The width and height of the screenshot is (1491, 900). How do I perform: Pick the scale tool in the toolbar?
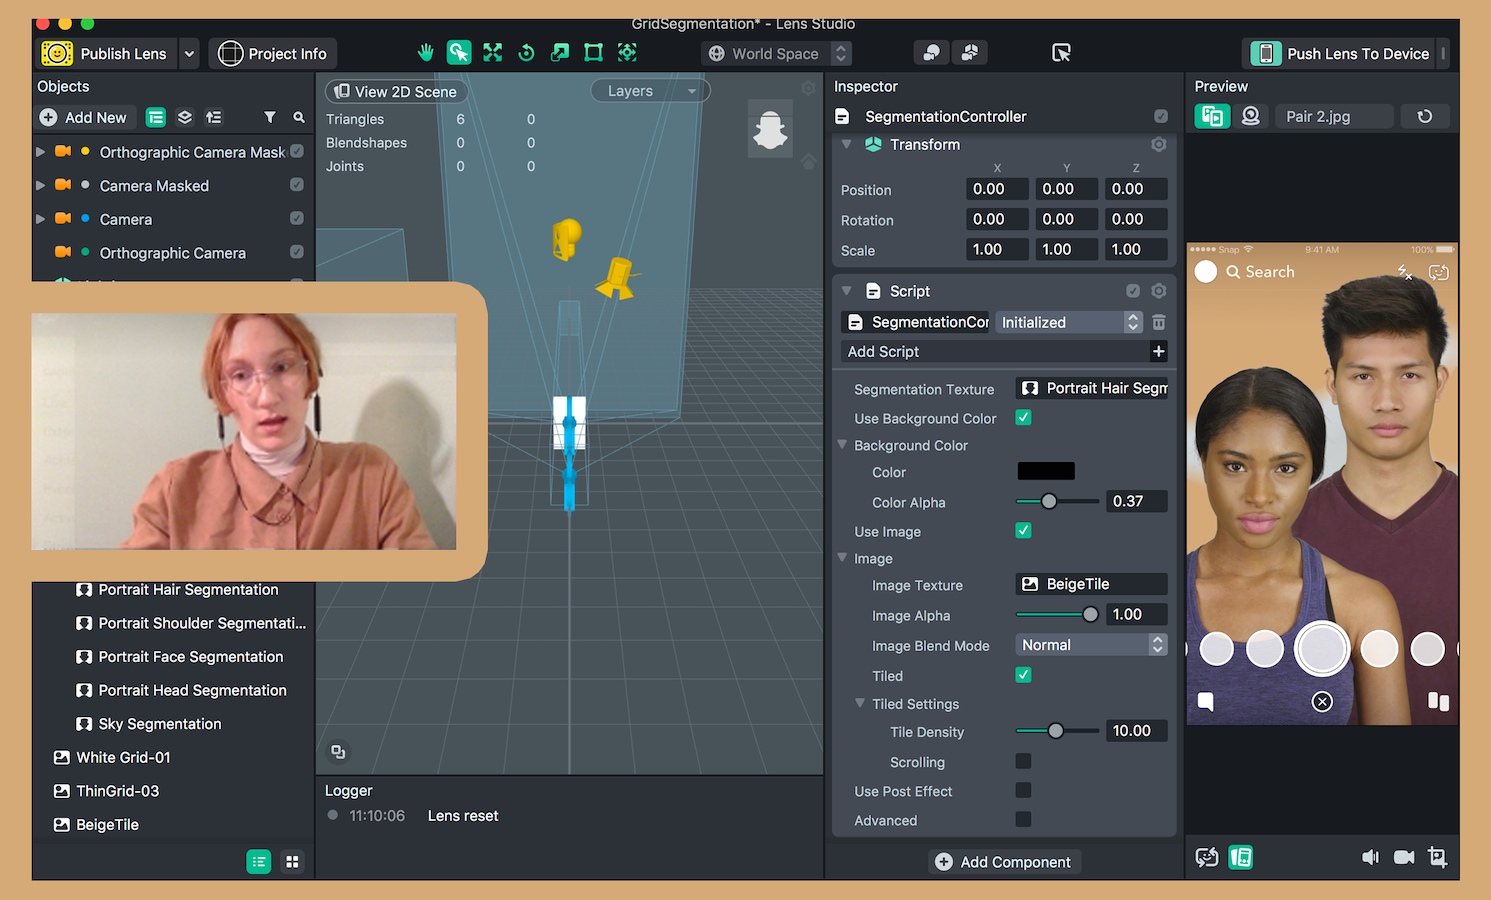point(560,53)
